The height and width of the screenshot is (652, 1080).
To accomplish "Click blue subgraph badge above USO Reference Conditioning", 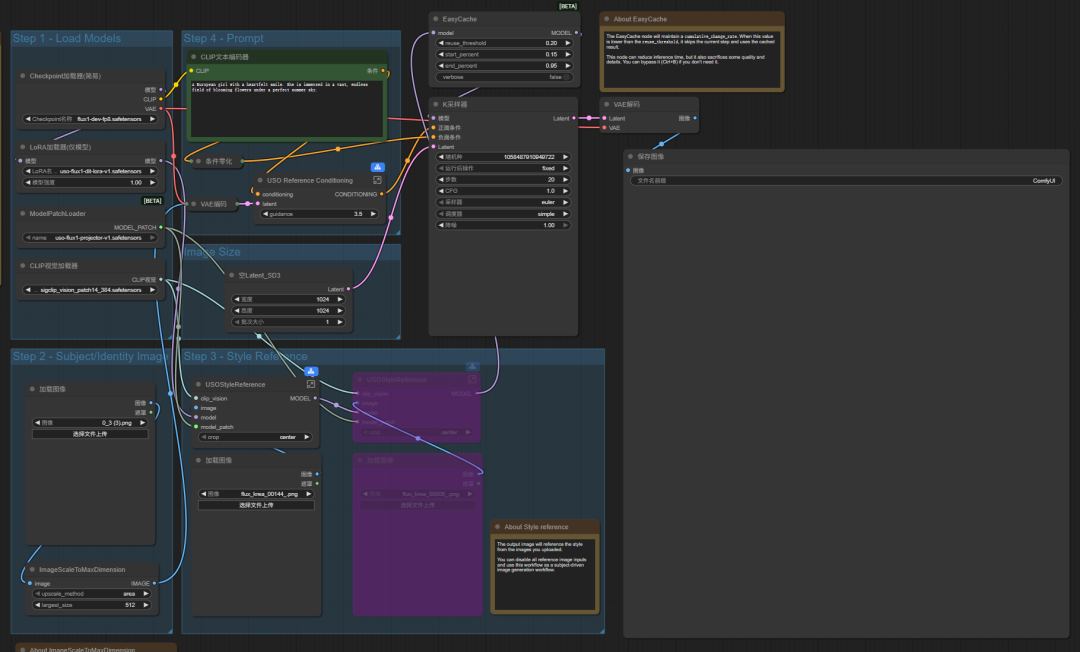I will (377, 167).
